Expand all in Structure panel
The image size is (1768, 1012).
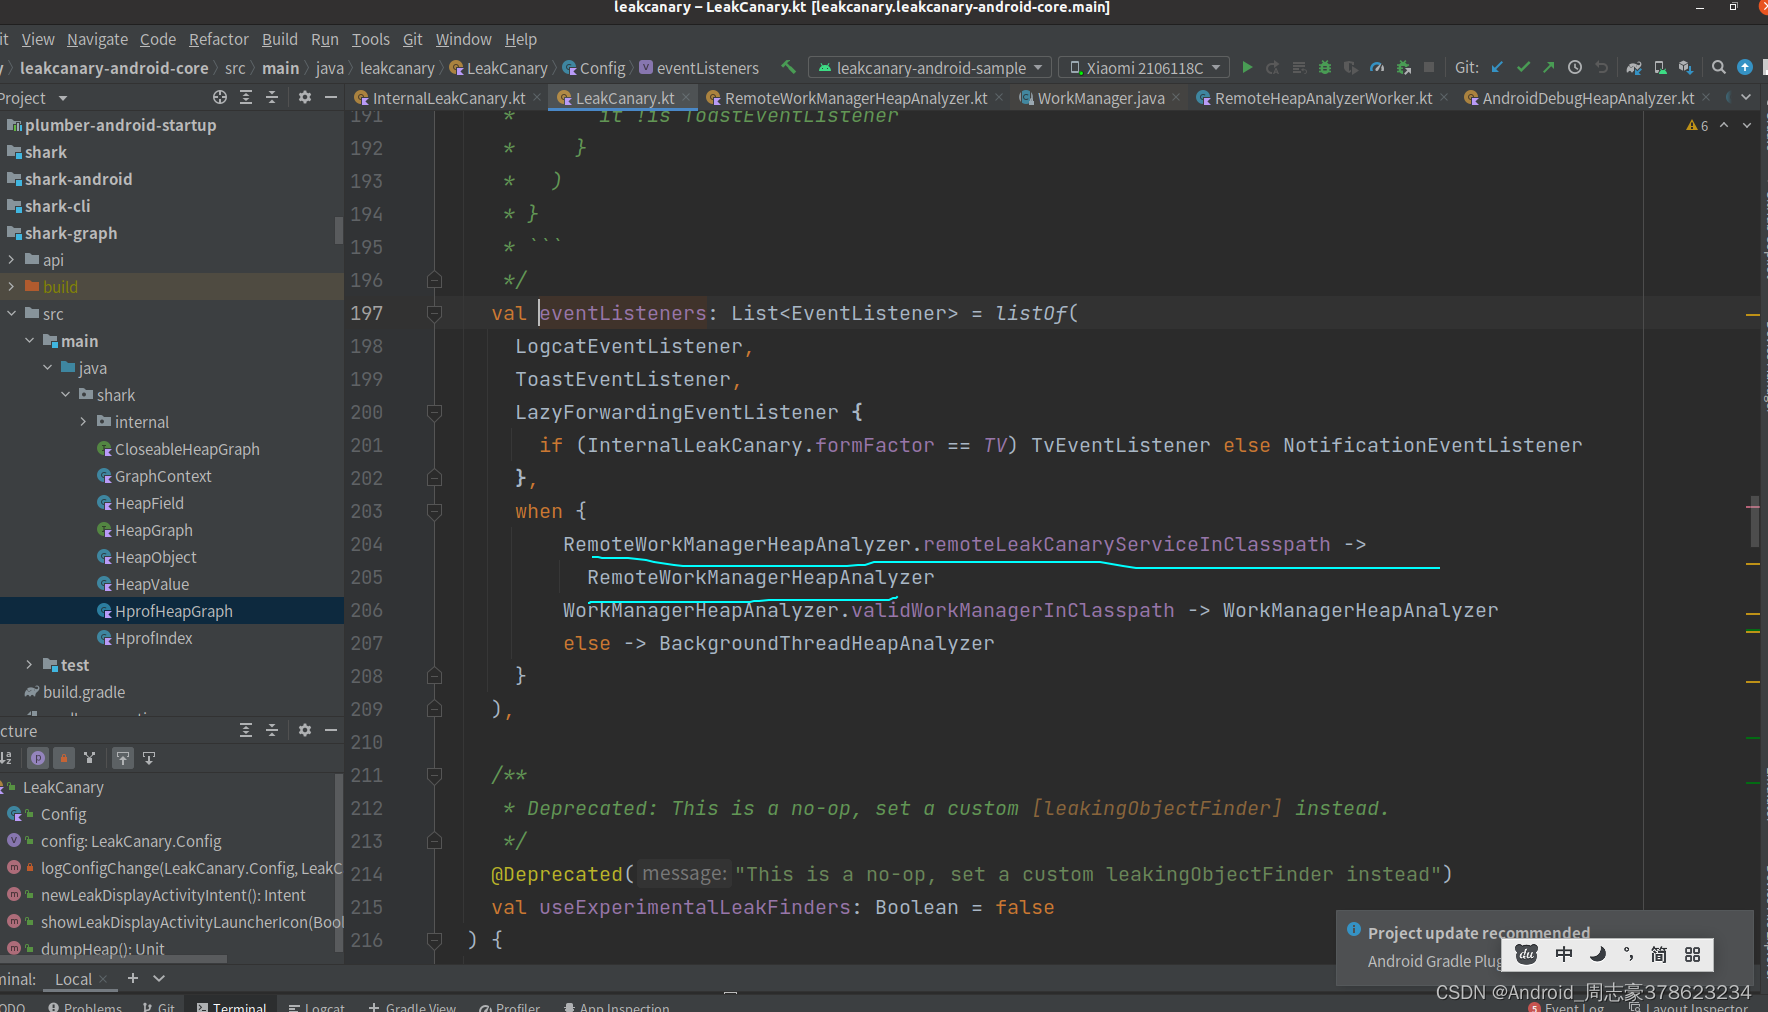click(x=246, y=731)
